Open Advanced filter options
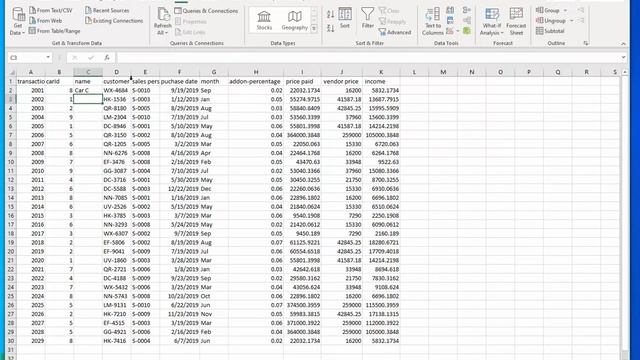 point(395,32)
